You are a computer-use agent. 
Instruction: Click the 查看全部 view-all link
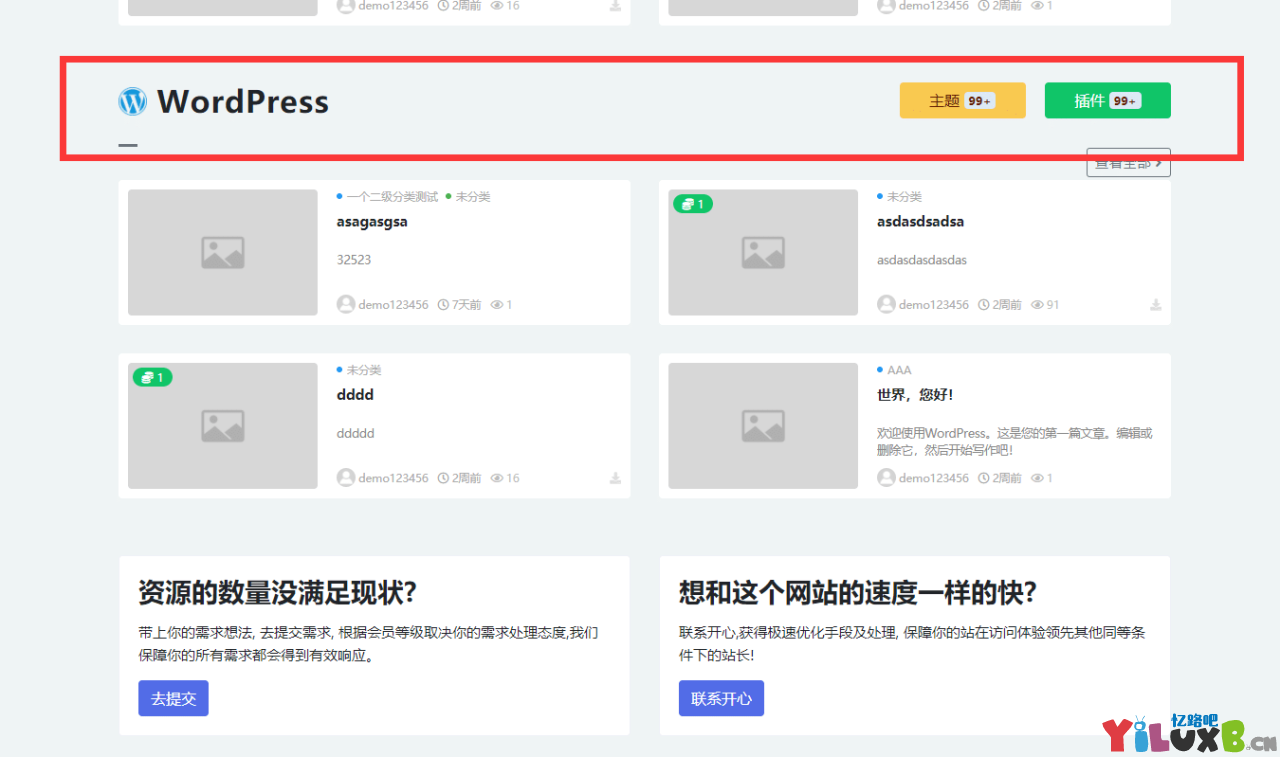click(x=1128, y=163)
